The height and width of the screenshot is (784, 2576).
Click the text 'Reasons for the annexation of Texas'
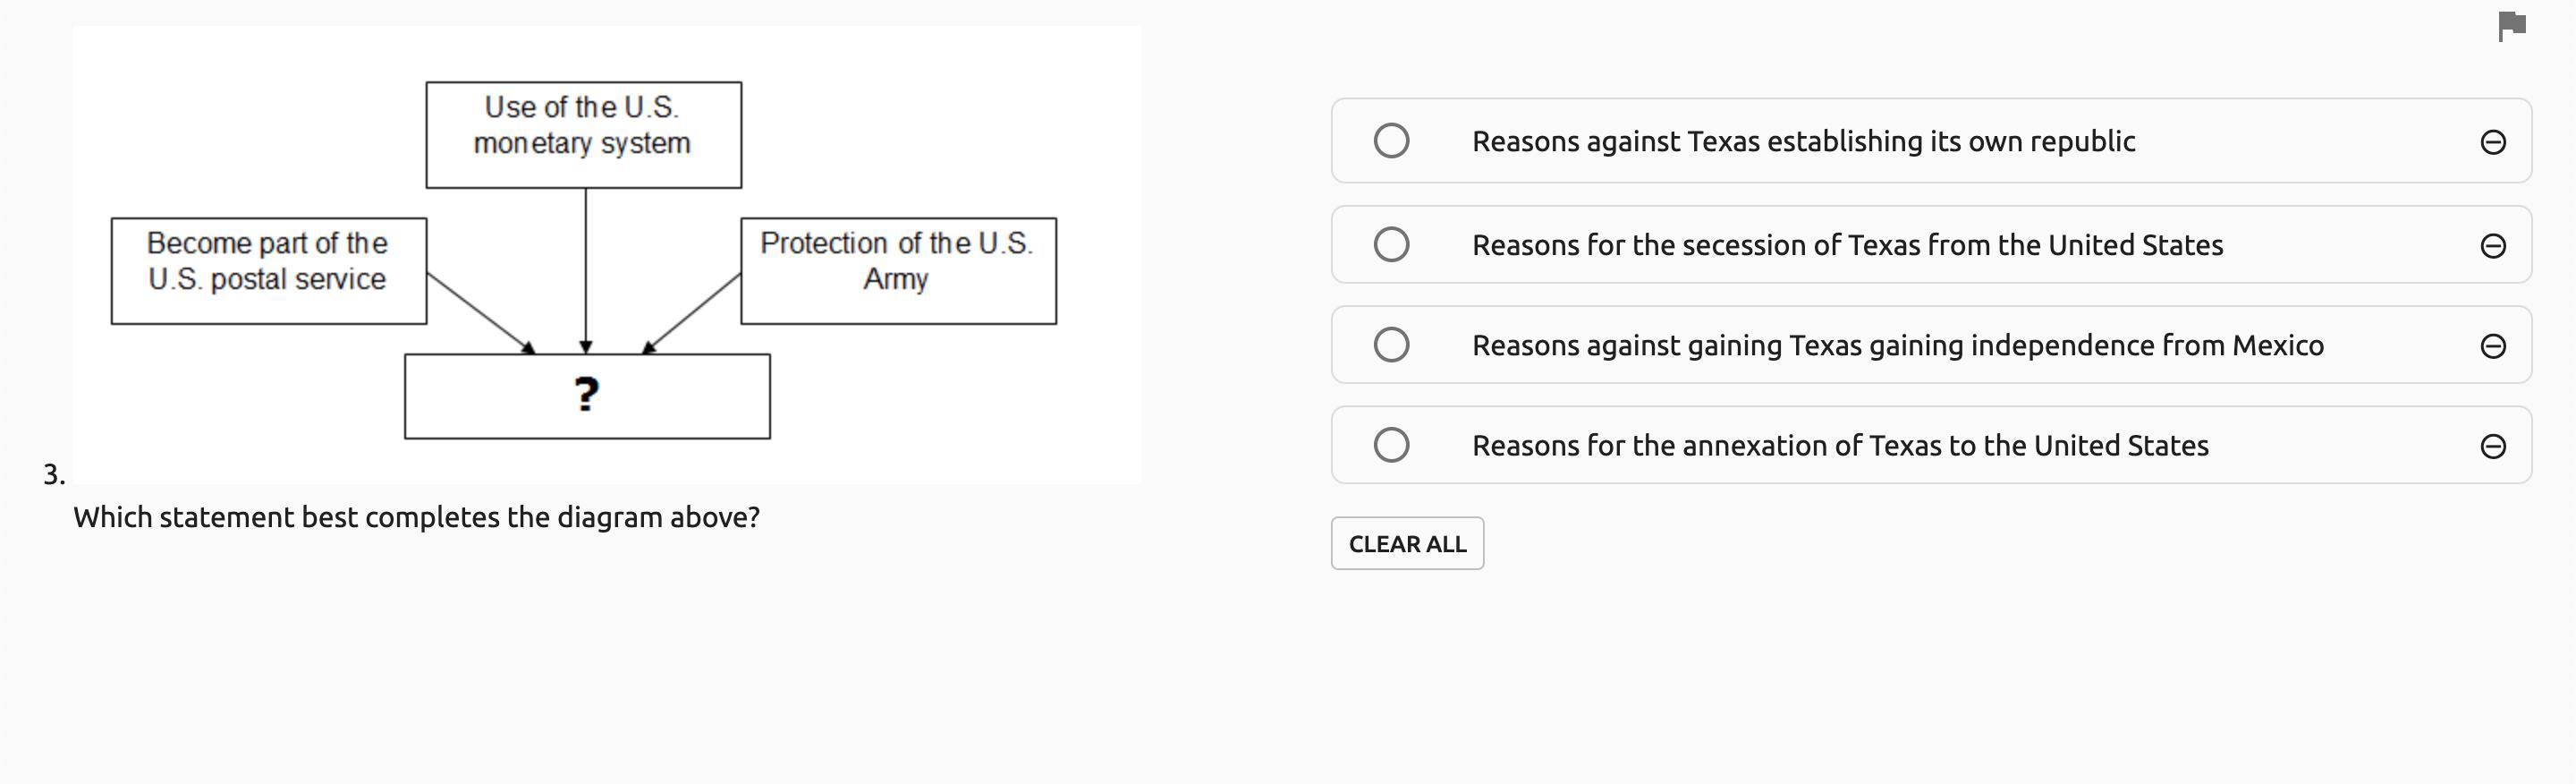coord(1840,445)
